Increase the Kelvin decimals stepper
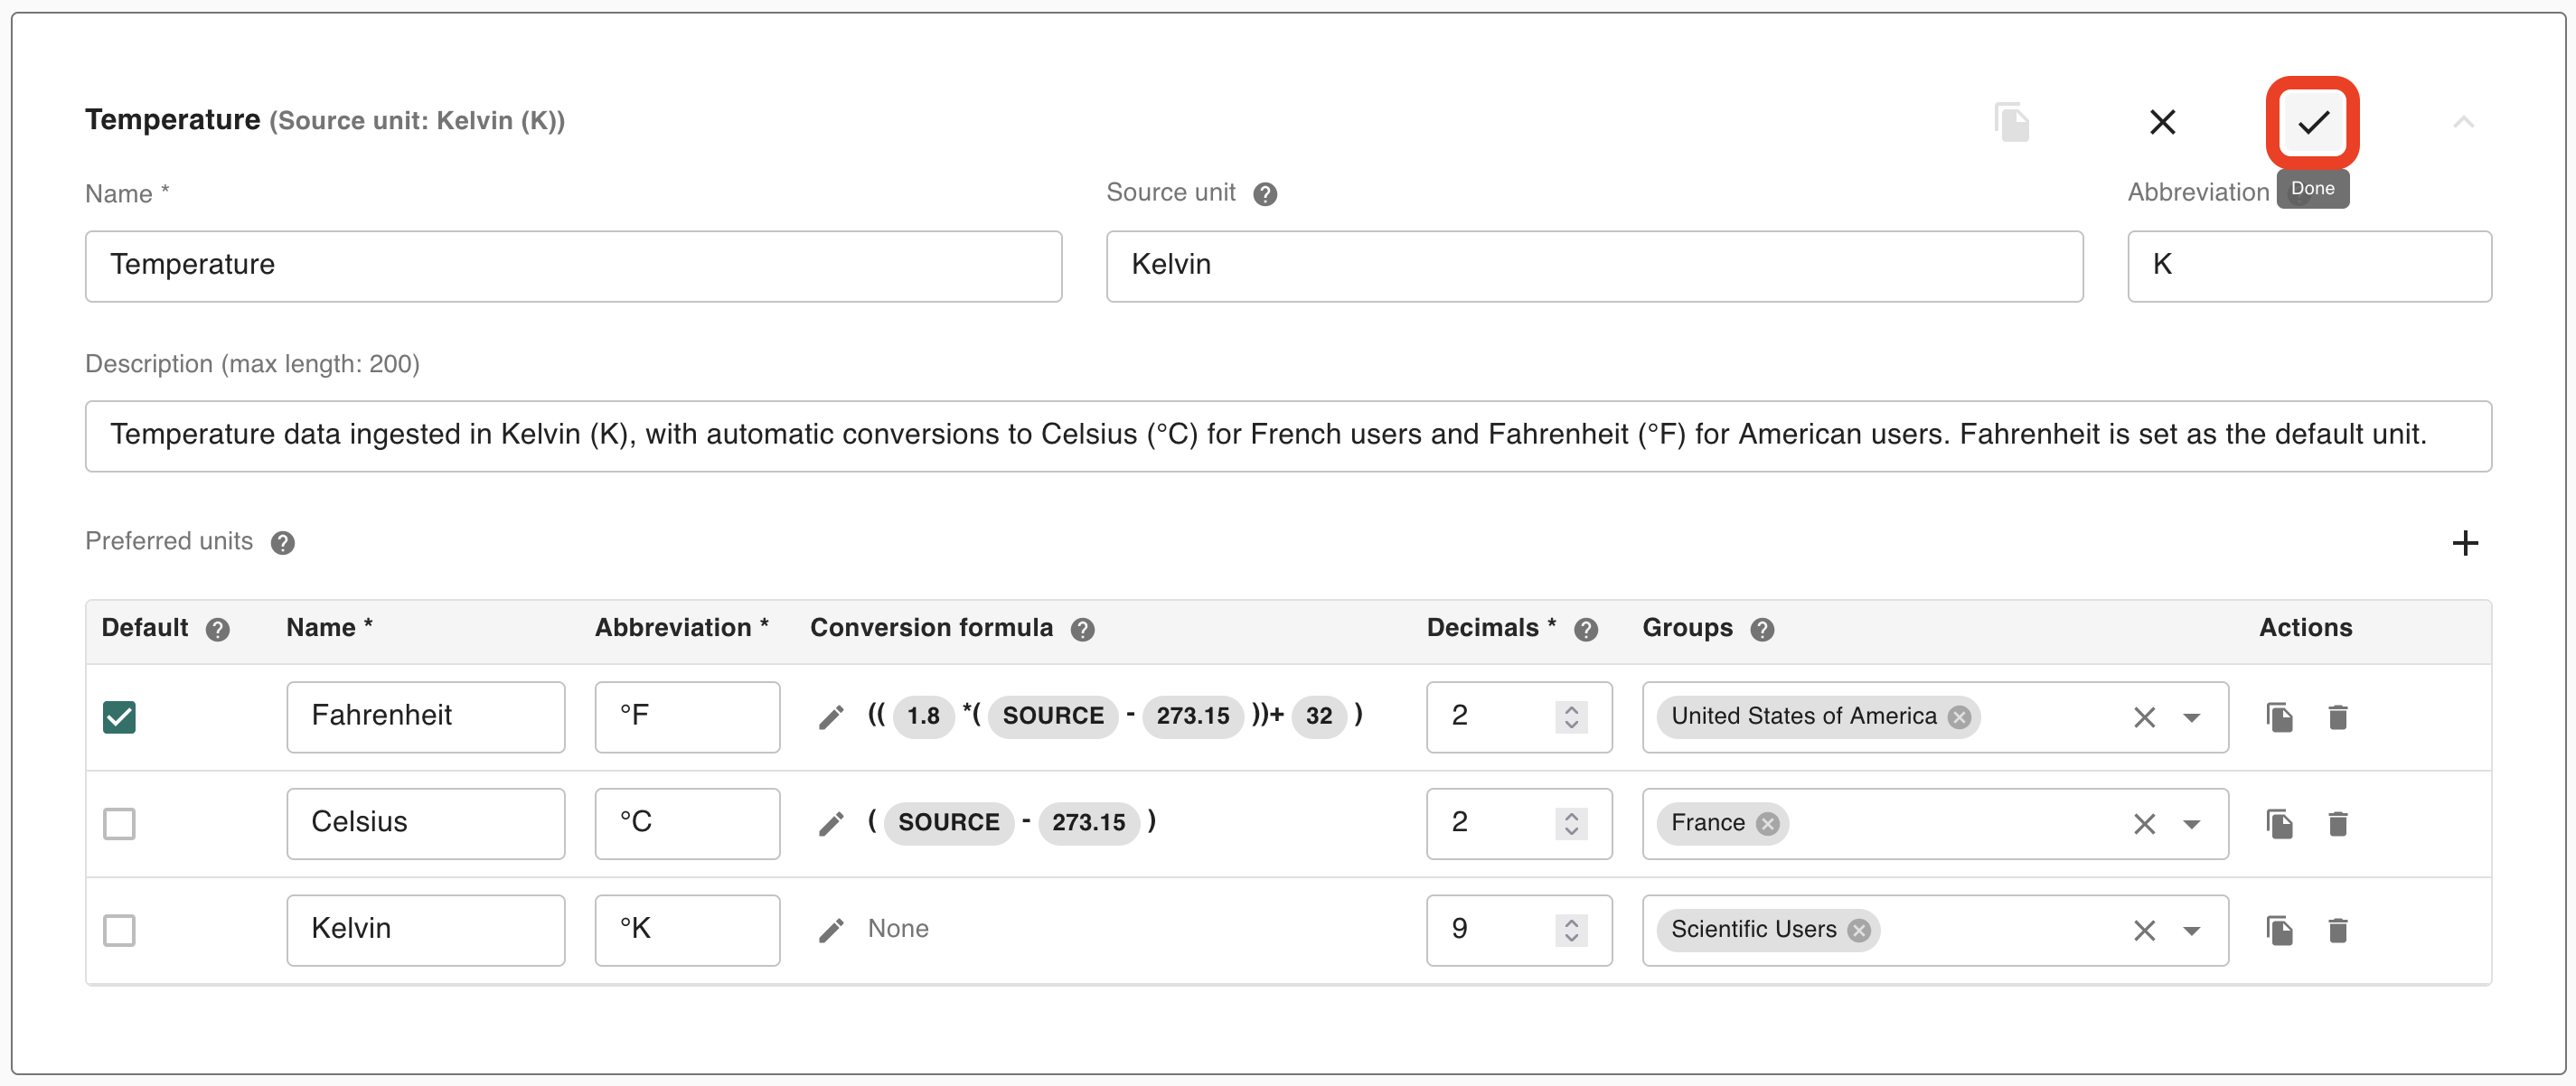The width and height of the screenshot is (2576, 1086). 1571,922
